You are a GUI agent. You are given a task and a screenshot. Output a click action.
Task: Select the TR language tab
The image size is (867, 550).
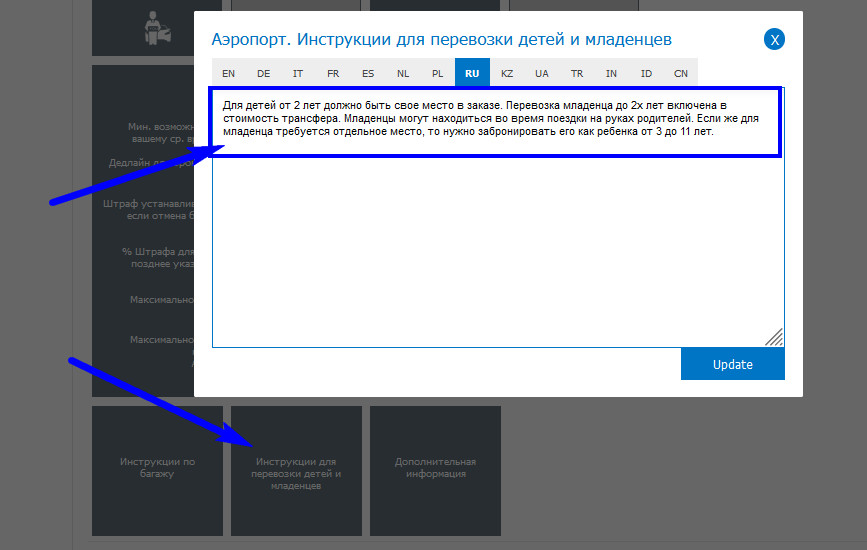click(577, 73)
